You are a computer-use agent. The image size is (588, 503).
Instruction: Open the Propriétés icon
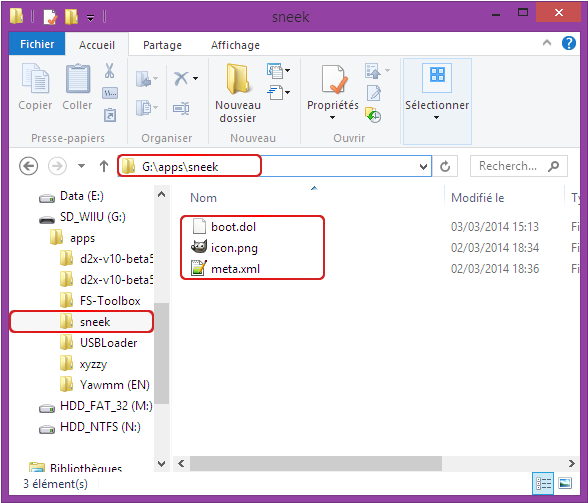pyautogui.click(x=334, y=79)
